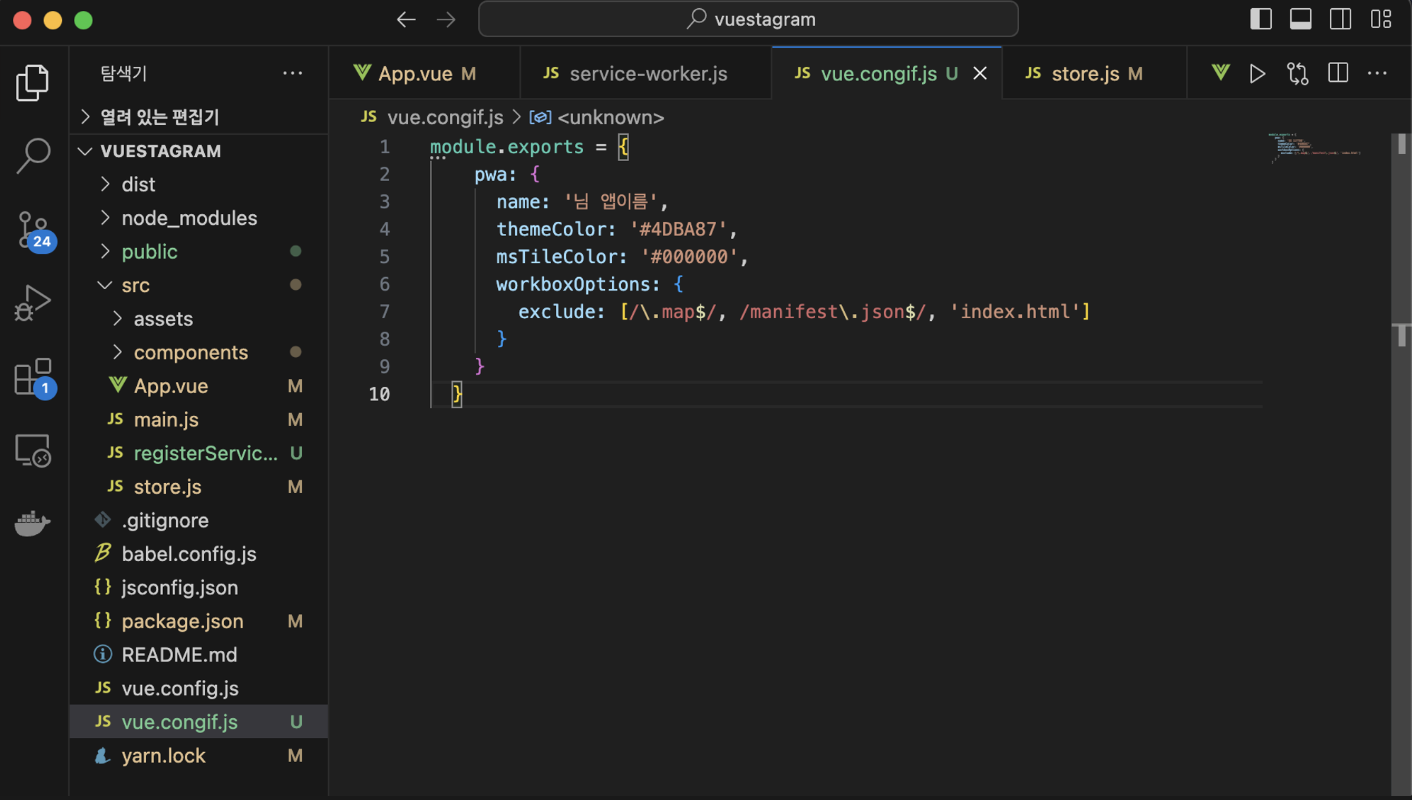Viewport: 1412px width, 800px height.
Task: Open vue.config.js in the file tree
Action: (199, 688)
